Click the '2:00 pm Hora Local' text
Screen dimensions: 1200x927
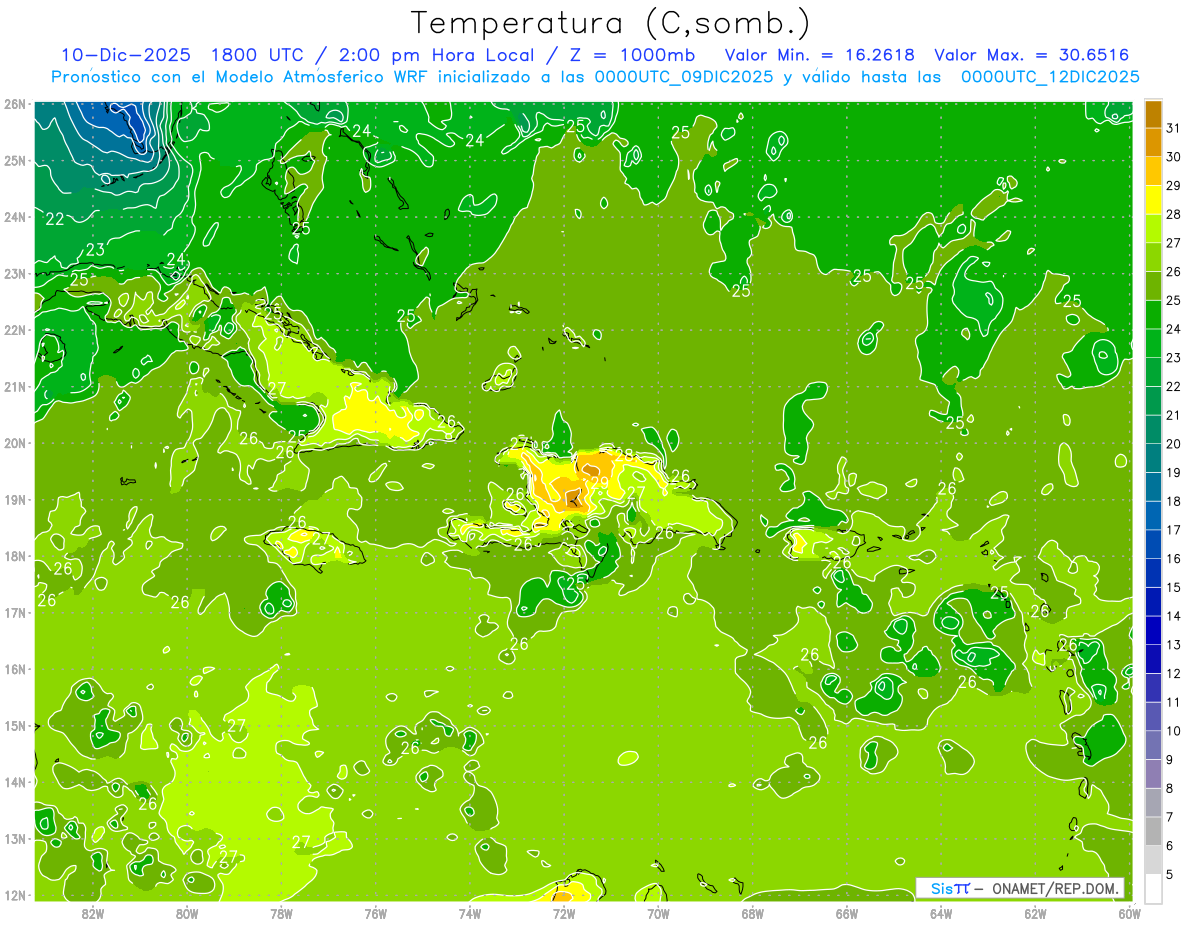pos(439,55)
